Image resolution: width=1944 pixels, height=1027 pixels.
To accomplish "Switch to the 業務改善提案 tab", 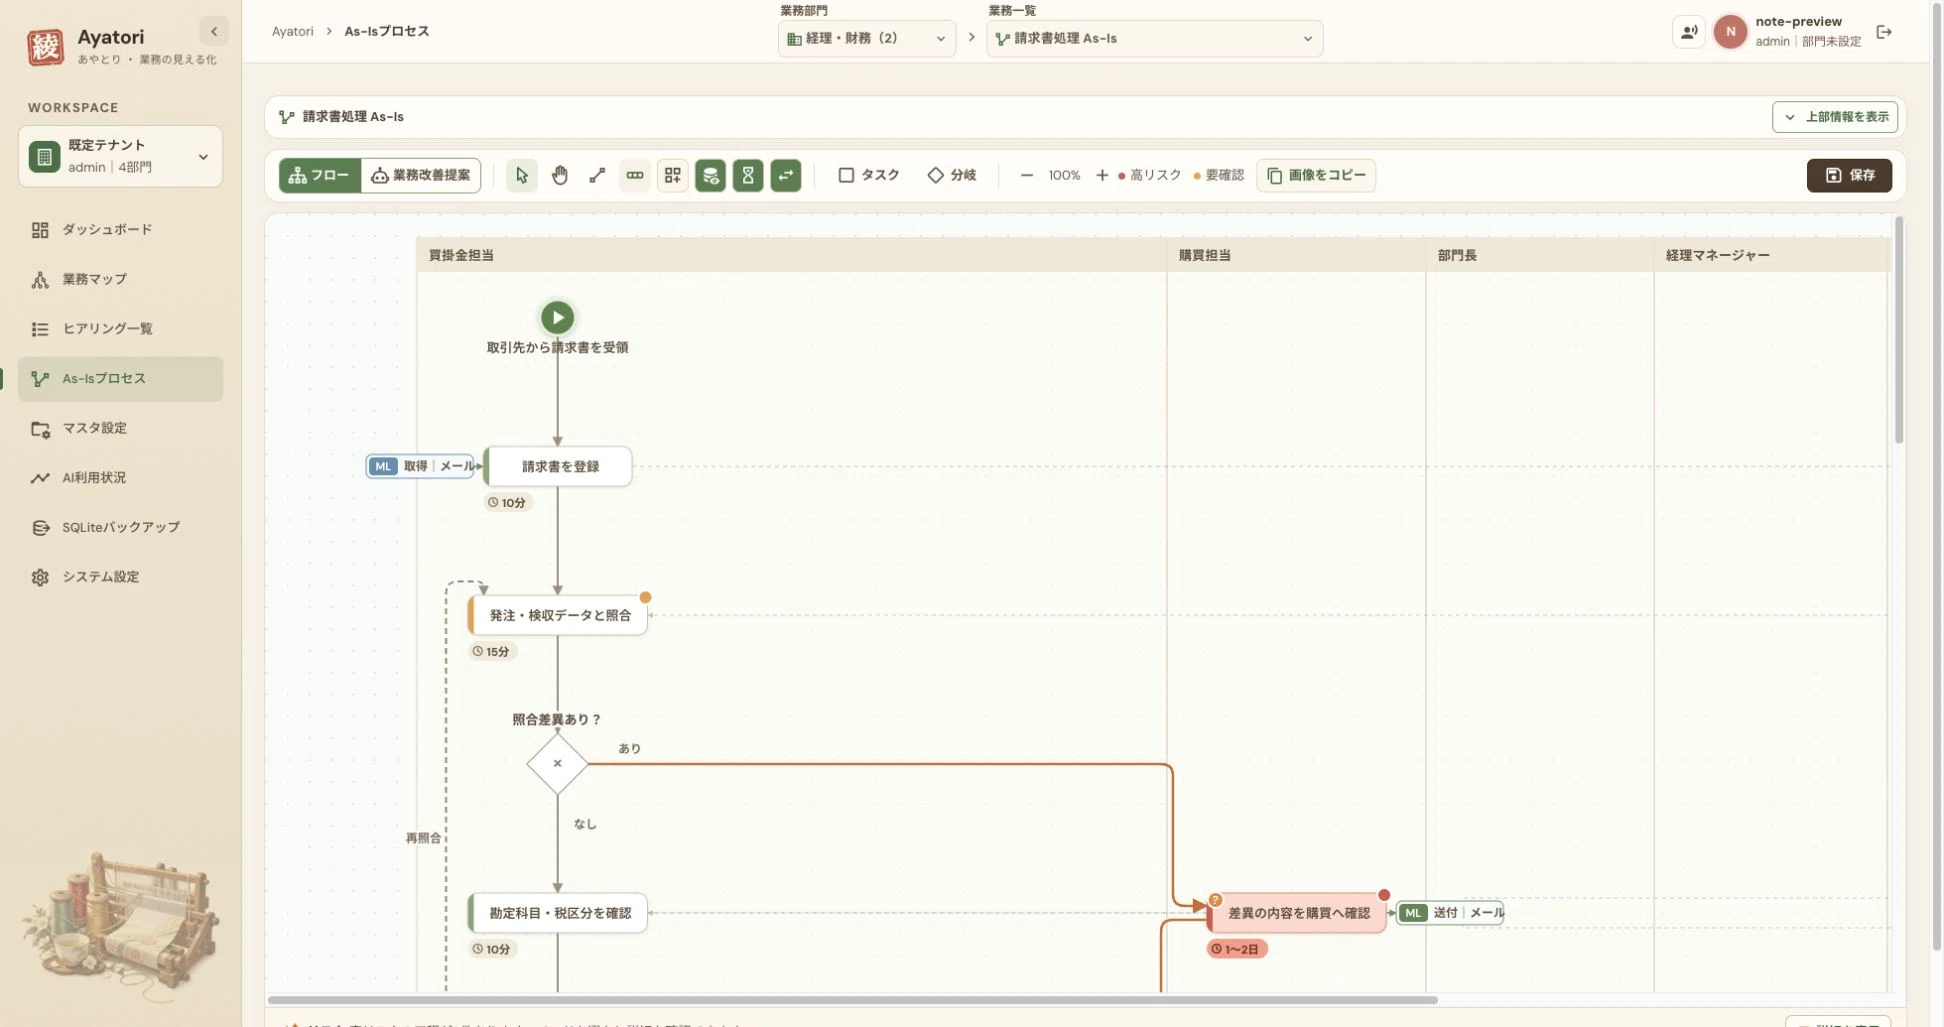I will [x=421, y=175].
